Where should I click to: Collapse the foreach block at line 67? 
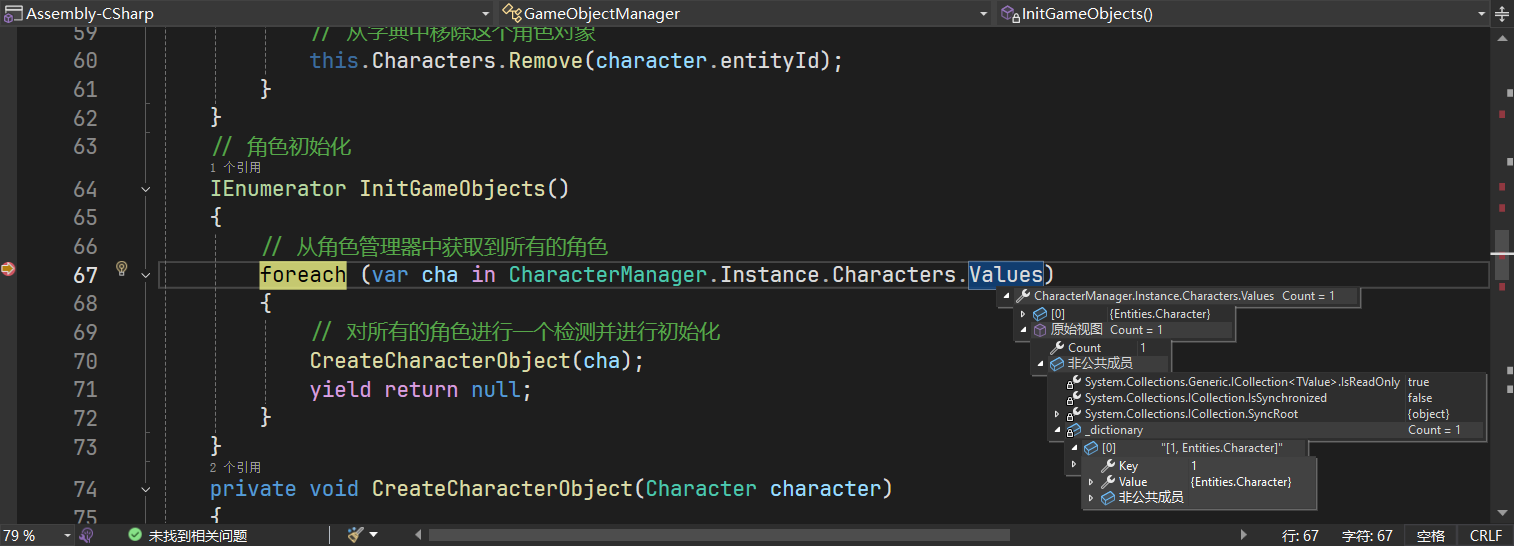click(x=146, y=275)
